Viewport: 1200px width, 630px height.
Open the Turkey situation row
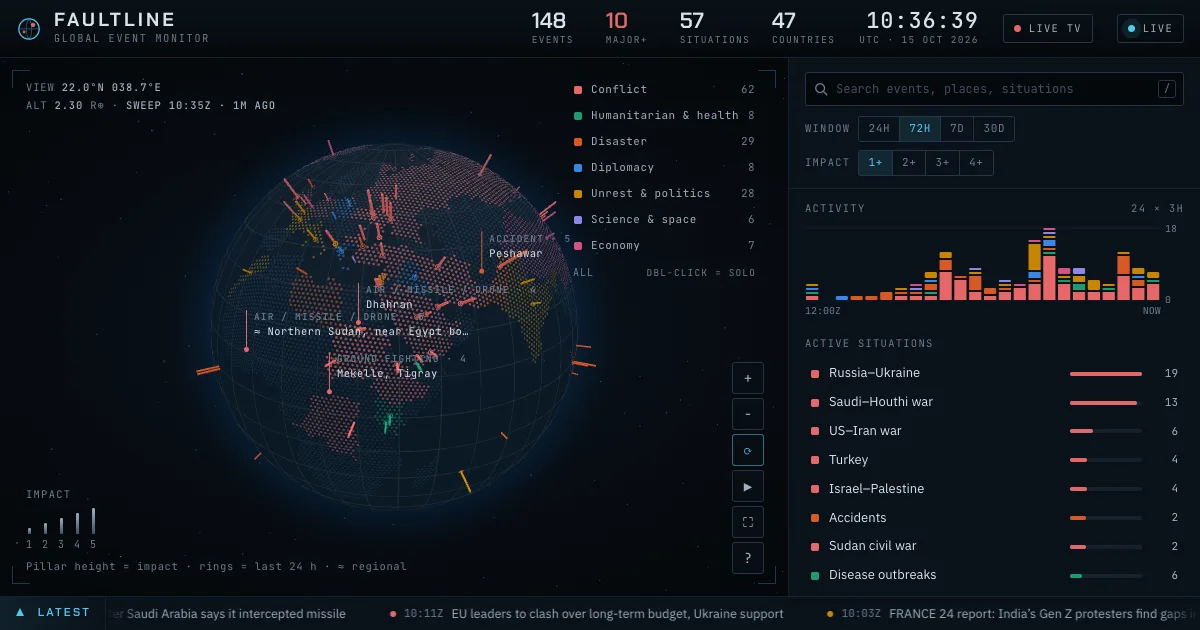pos(994,460)
